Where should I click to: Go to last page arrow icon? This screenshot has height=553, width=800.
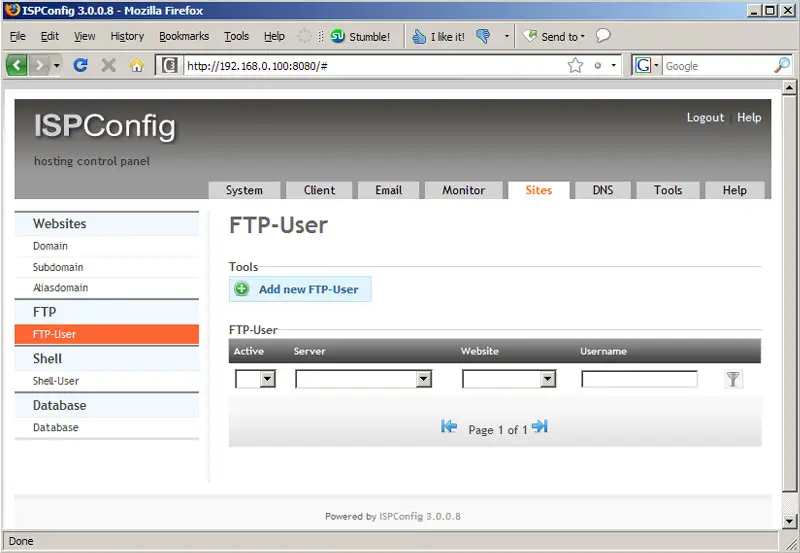pyautogui.click(x=540, y=426)
